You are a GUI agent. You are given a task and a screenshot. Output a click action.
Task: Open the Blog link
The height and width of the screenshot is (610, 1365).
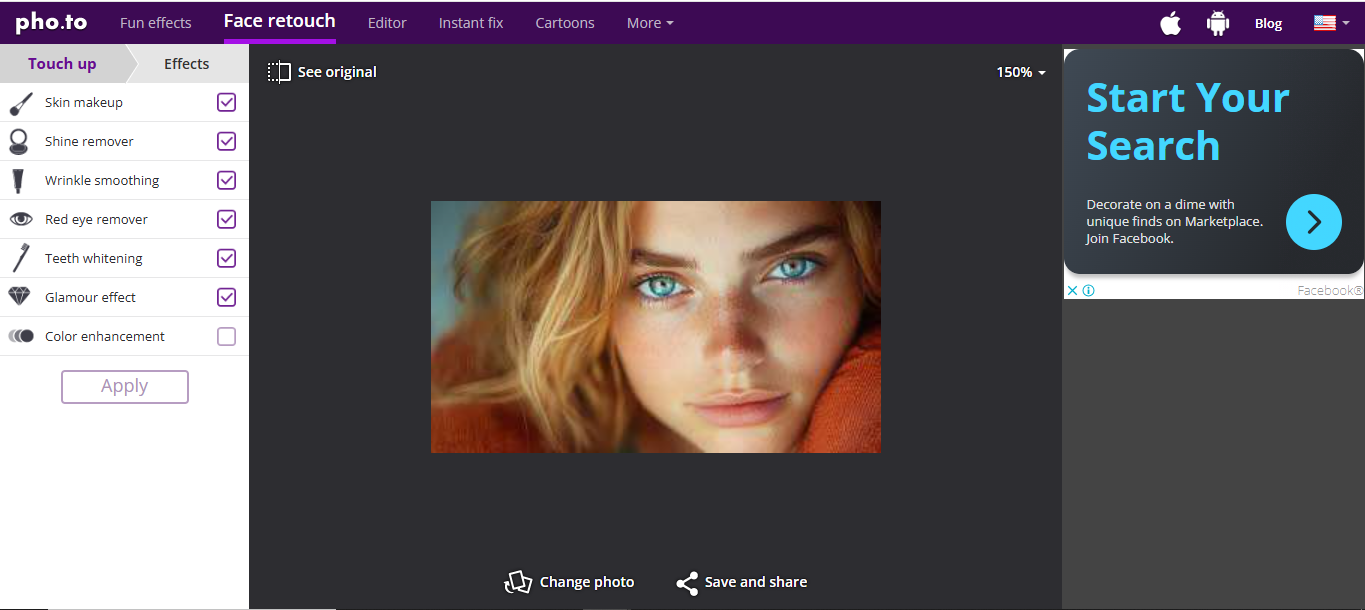[x=1268, y=22]
